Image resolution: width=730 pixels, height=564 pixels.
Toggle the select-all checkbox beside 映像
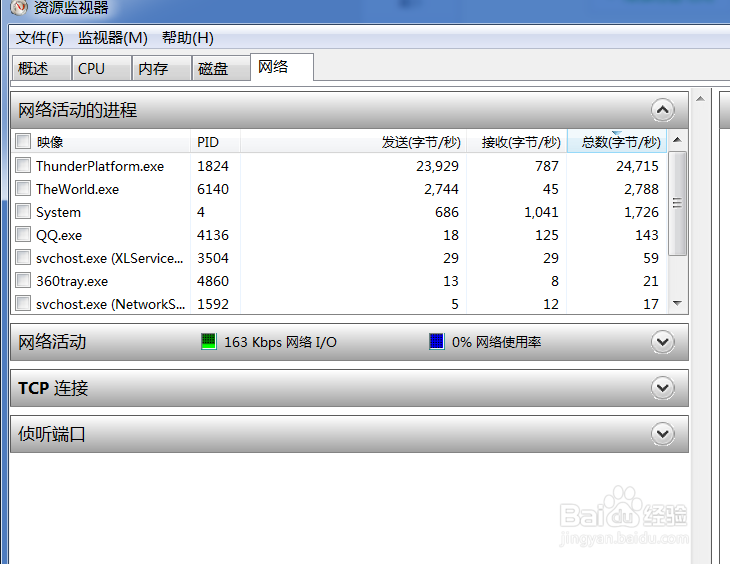(23, 141)
